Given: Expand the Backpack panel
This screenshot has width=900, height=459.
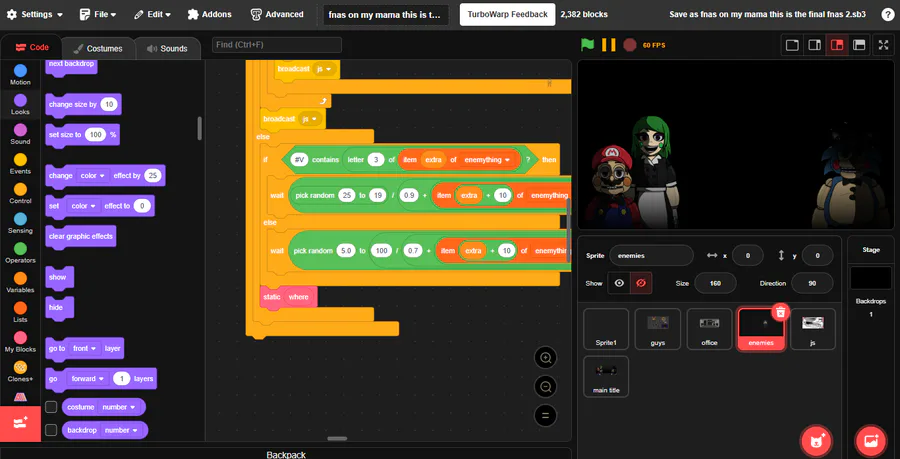Looking at the screenshot, I should (x=286, y=454).
